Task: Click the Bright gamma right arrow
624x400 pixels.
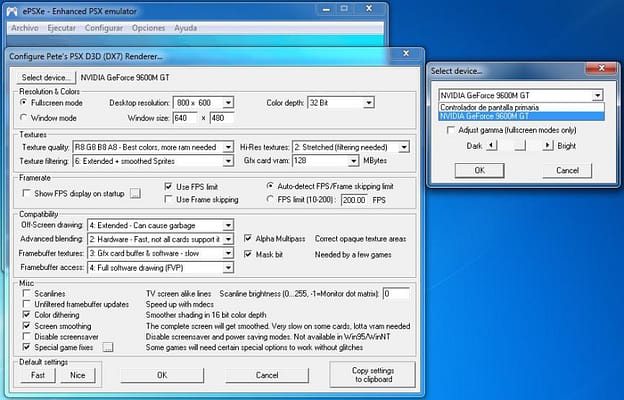Action: click(x=548, y=145)
